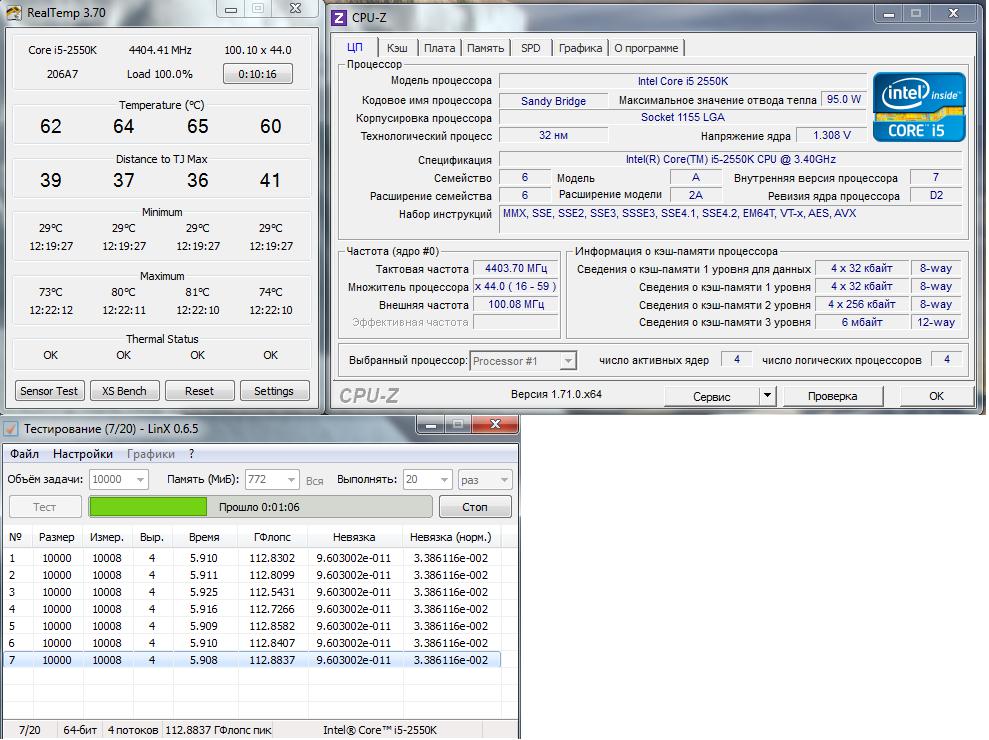Viewport: 989px width, 740px height.
Task: Click the Сервис button in CPU-Z
Action: click(711, 397)
